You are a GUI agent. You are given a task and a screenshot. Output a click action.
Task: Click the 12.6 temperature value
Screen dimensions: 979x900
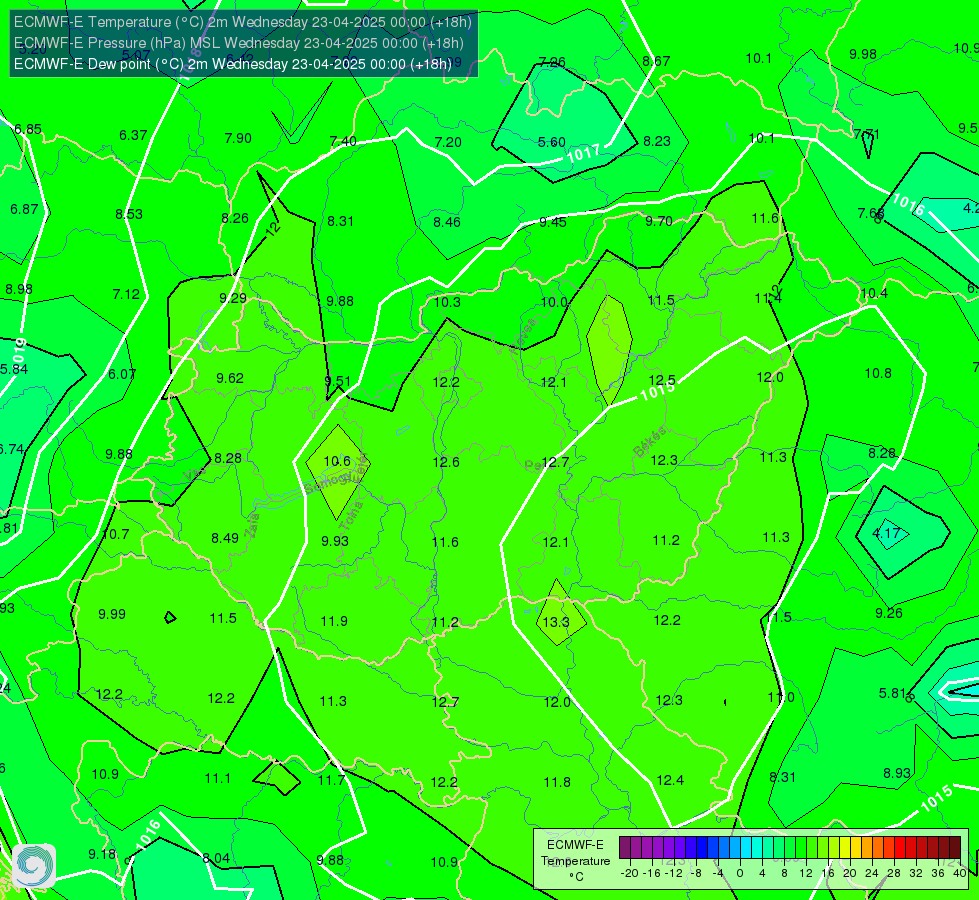(446, 462)
